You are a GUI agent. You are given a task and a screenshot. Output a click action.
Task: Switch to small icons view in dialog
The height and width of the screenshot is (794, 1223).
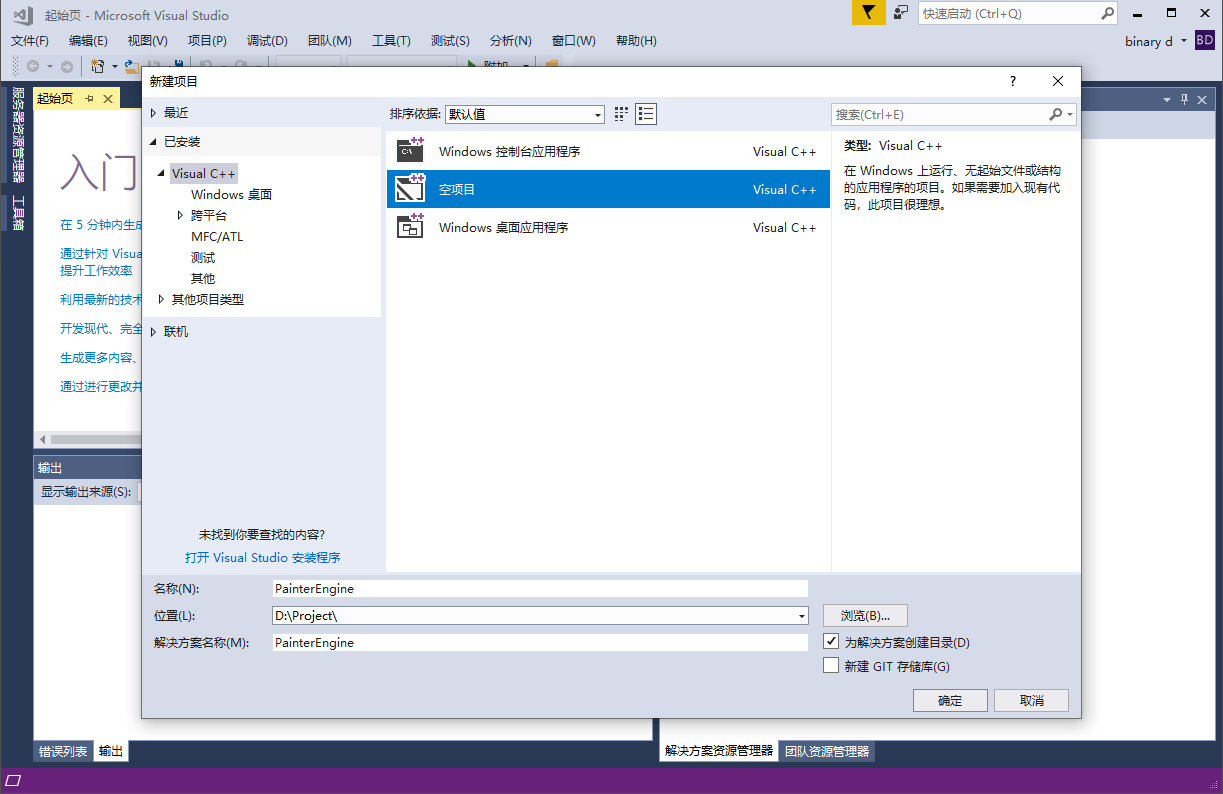coord(621,114)
